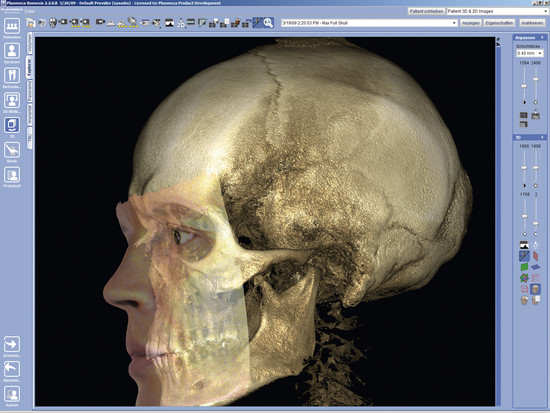The height and width of the screenshot is (413, 550).
Task: Open the Befundaufnahme tooth module
Action: click(x=12, y=76)
